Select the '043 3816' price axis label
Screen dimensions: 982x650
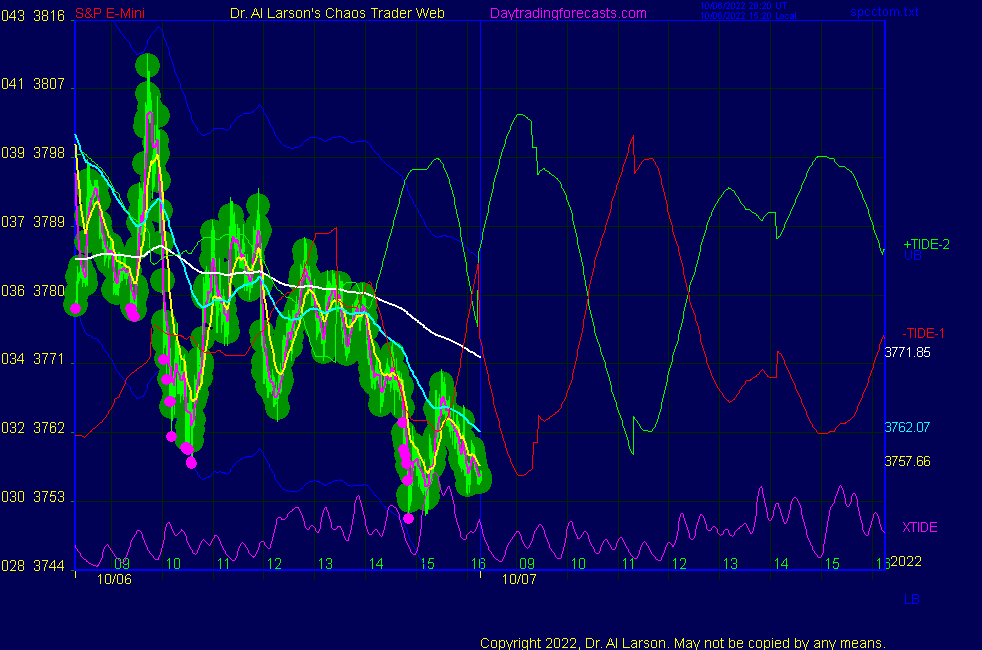[x=33, y=16]
